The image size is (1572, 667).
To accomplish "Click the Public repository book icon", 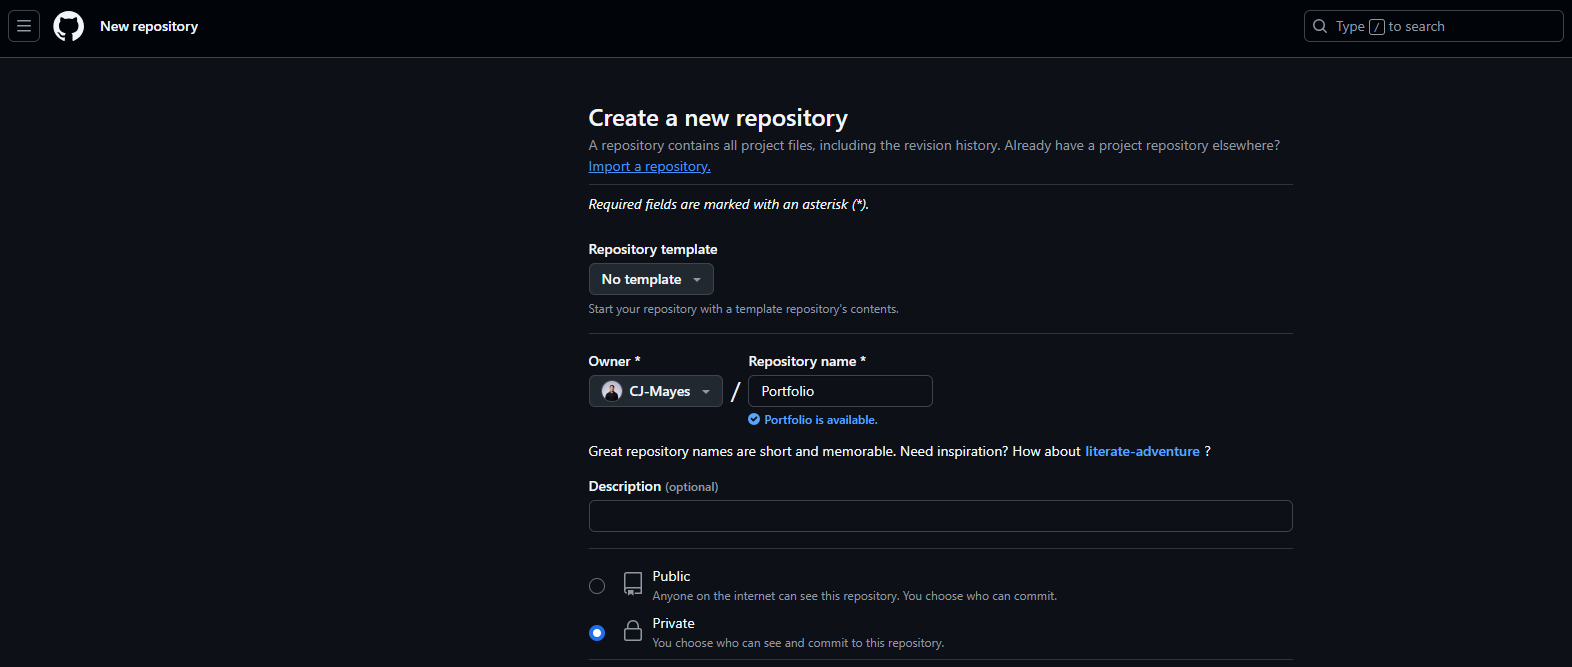I will coord(633,584).
